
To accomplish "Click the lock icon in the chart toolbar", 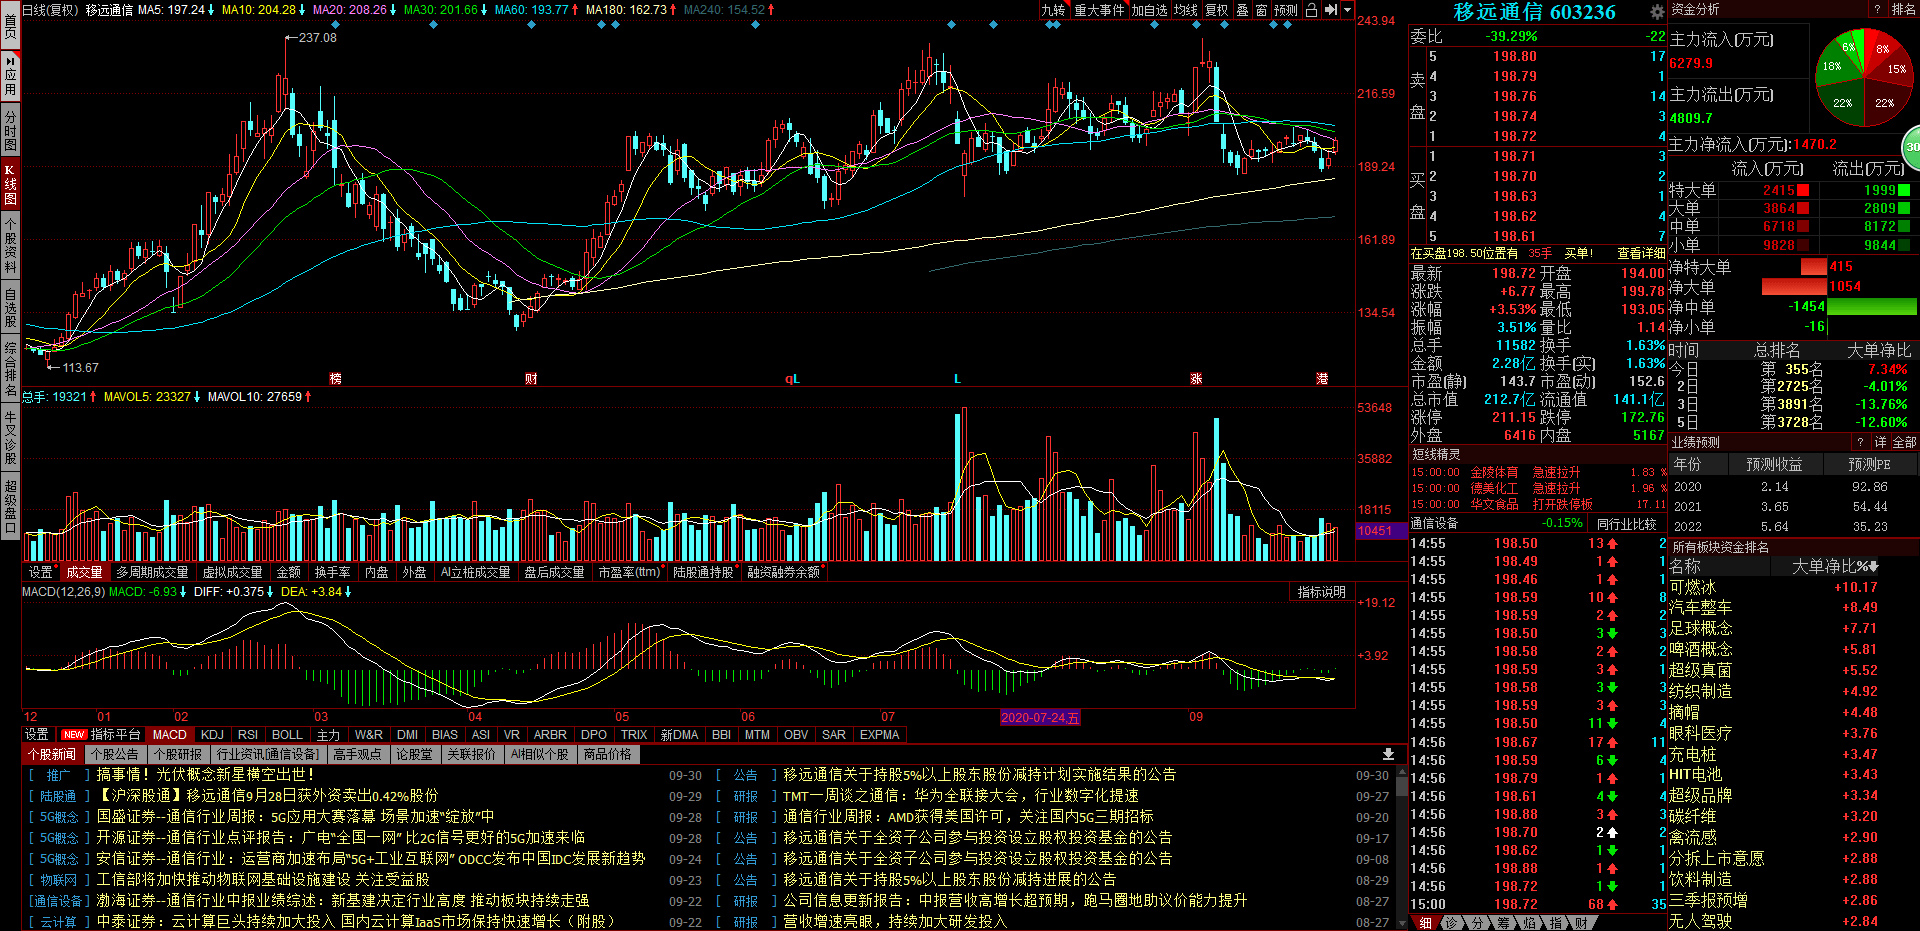I will point(1311,10).
